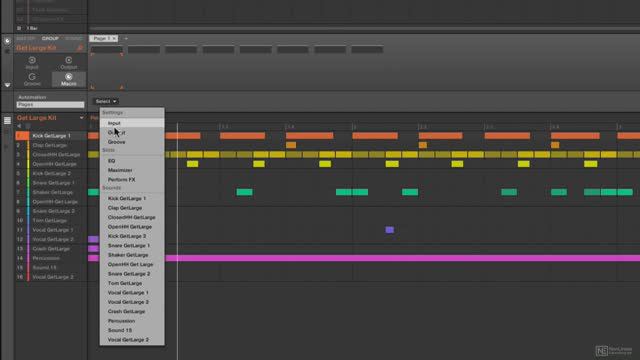
Task: Click the purple note on Vocal GetLarge 1 row
Action: 390,230
